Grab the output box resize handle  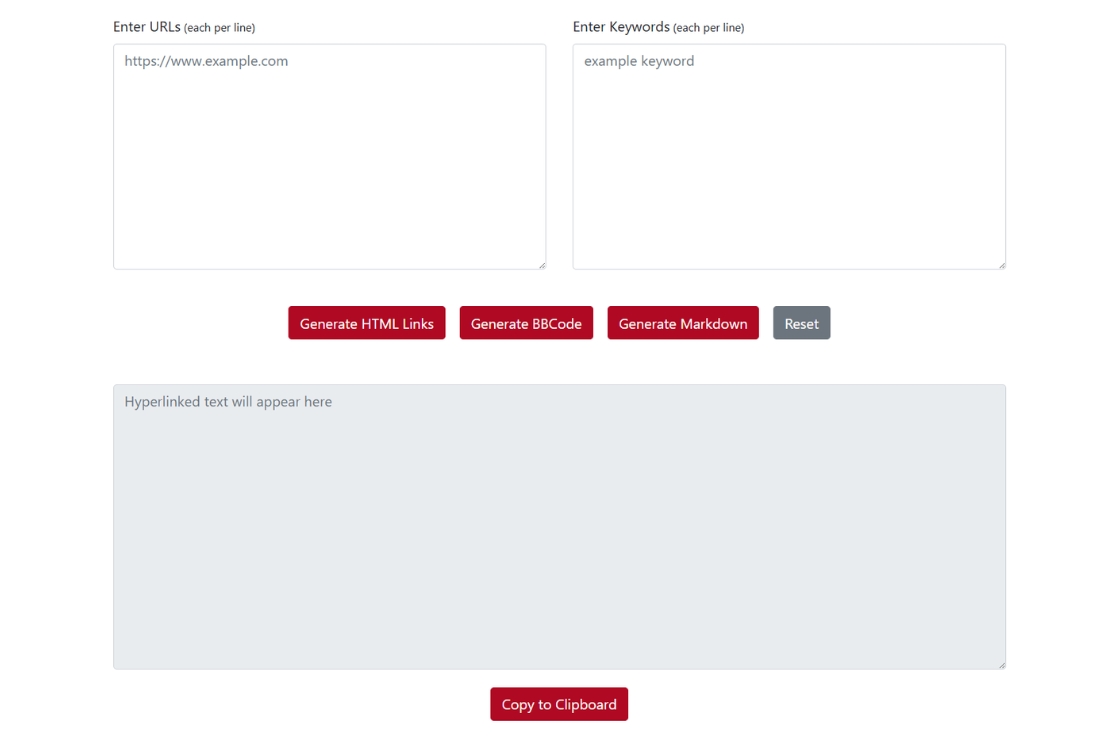pos(1001,664)
